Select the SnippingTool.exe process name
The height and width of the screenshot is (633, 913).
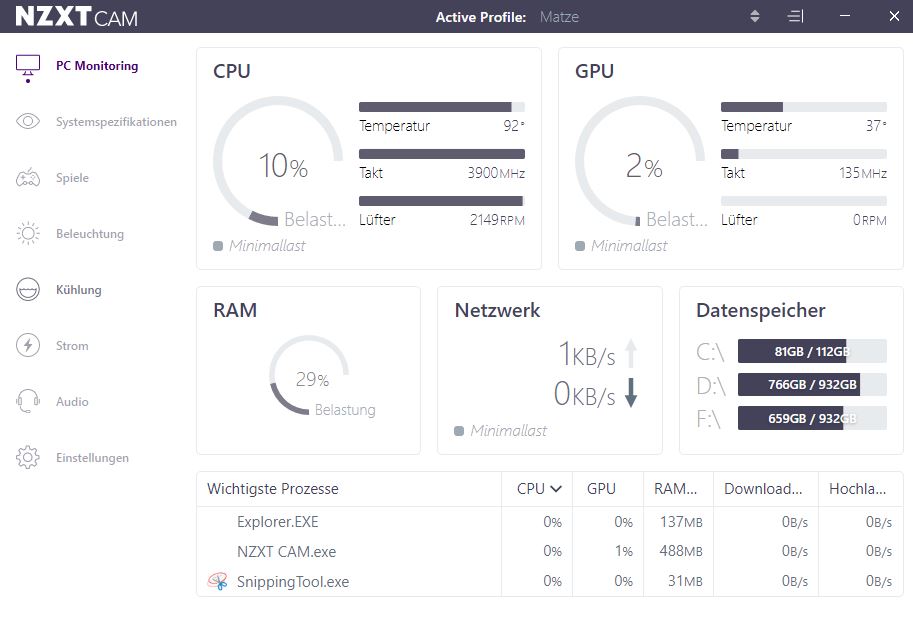(293, 581)
